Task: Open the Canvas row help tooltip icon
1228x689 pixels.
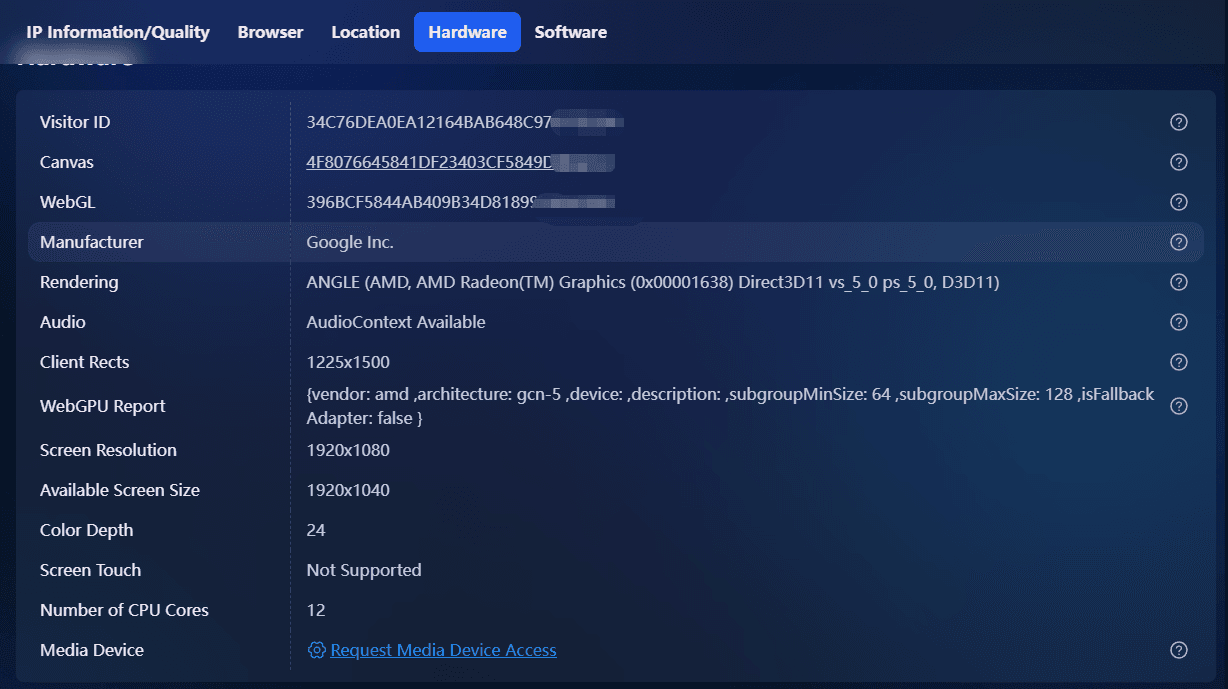Action: click(x=1179, y=162)
